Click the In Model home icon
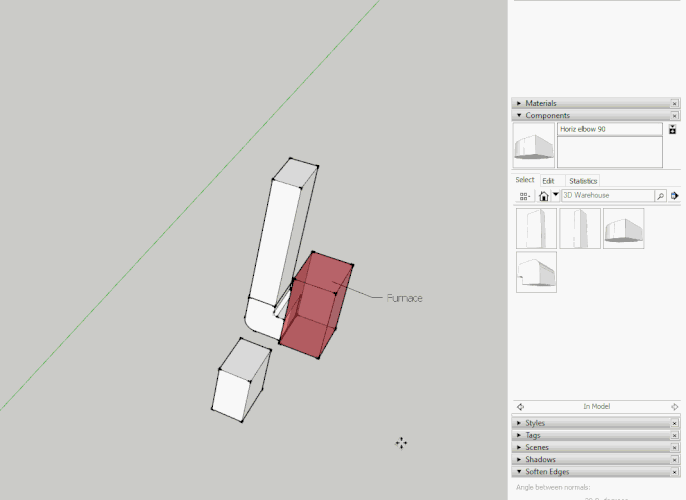686x500 pixels. 543,196
